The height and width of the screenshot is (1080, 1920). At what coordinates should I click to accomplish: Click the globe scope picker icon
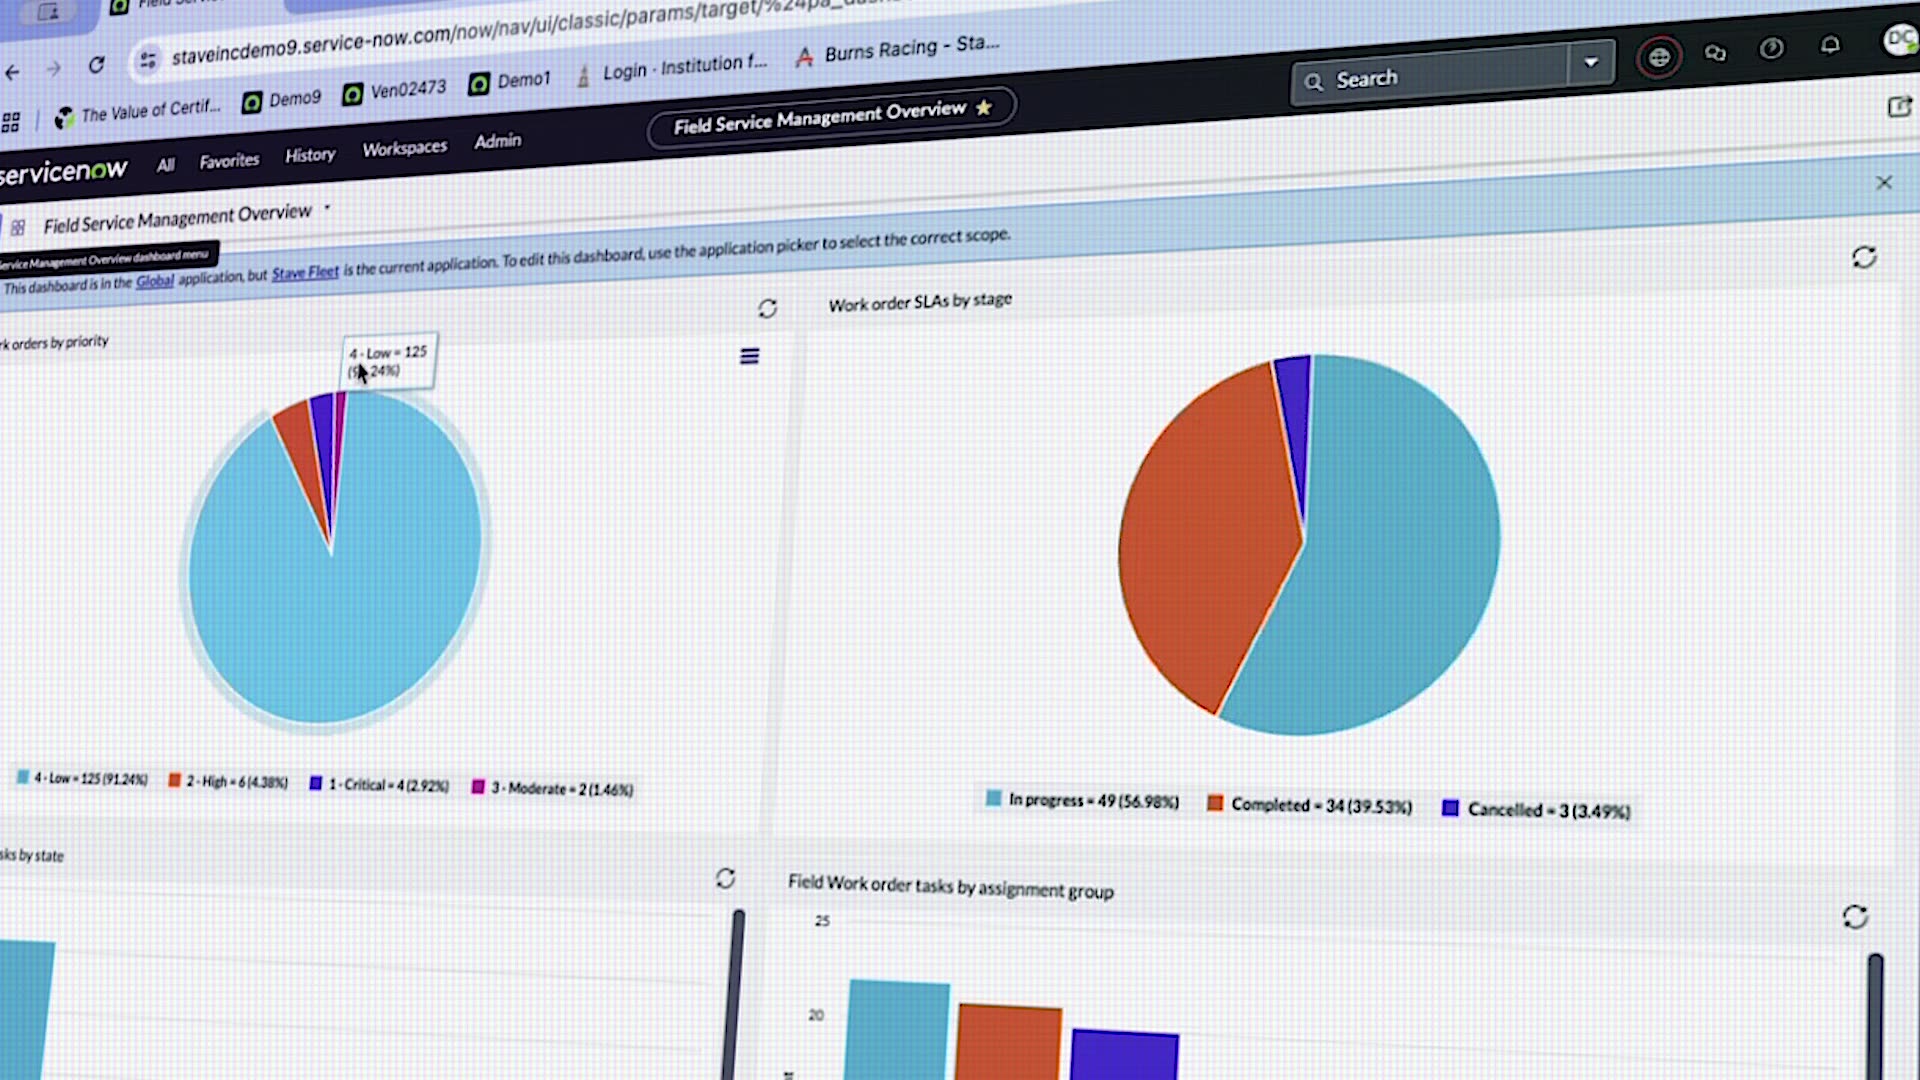[x=1659, y=58]
